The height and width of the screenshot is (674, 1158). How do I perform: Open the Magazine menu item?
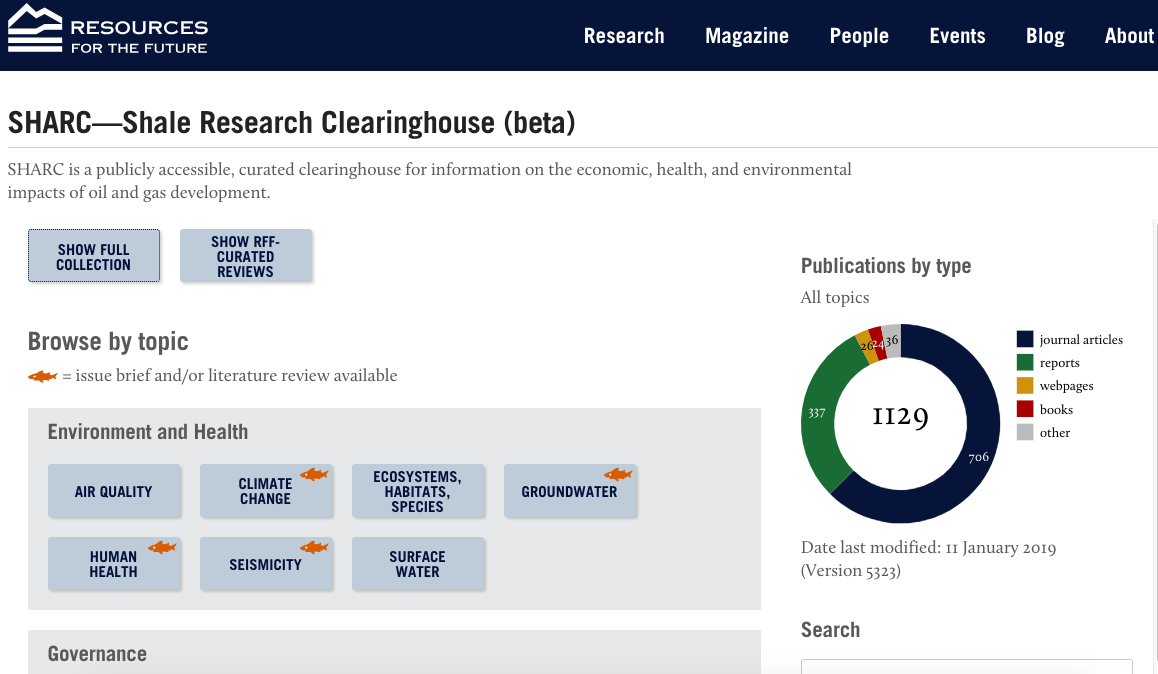point(747,36)
